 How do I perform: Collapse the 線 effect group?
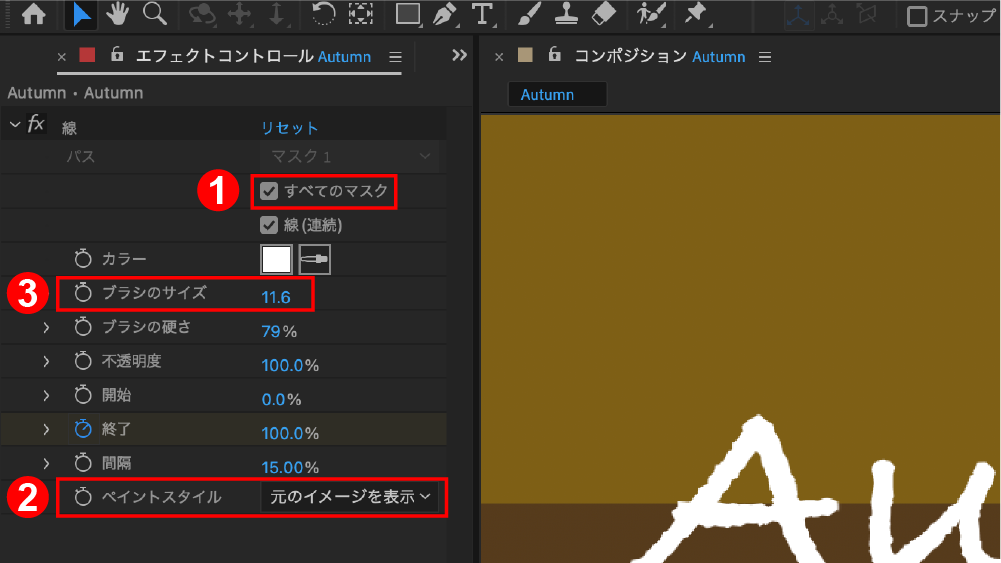coord(15,124)
